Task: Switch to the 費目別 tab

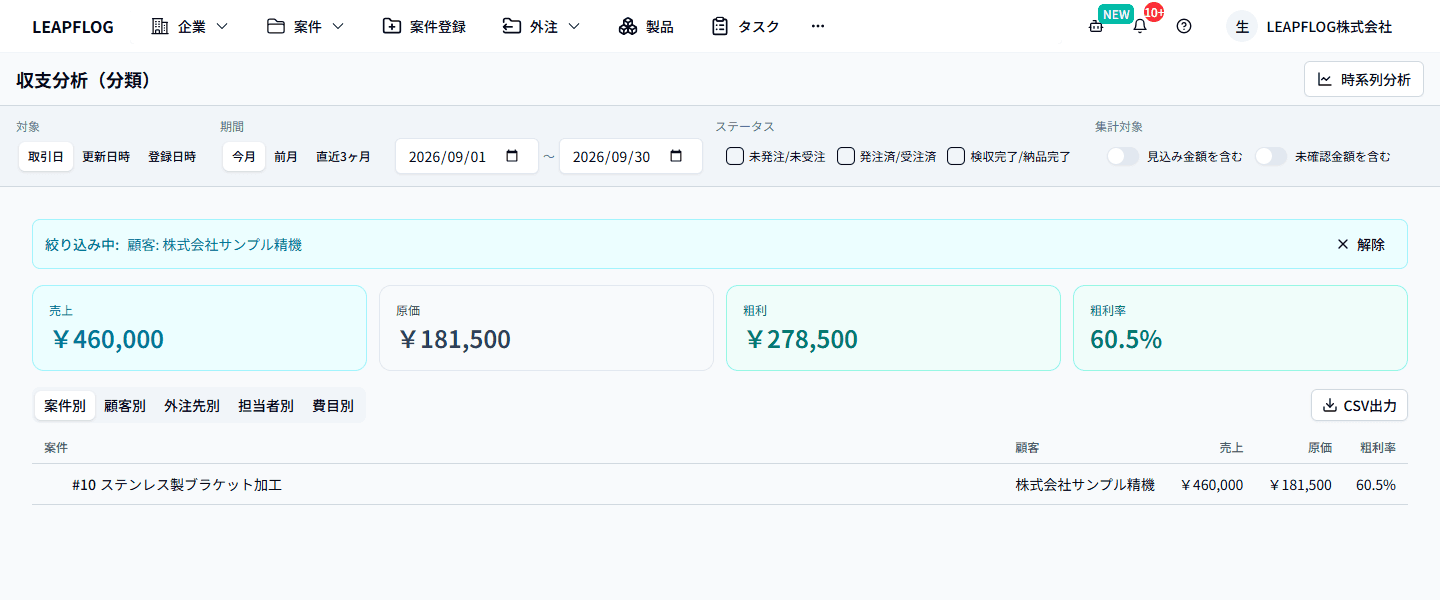Action: coord(333,405)
